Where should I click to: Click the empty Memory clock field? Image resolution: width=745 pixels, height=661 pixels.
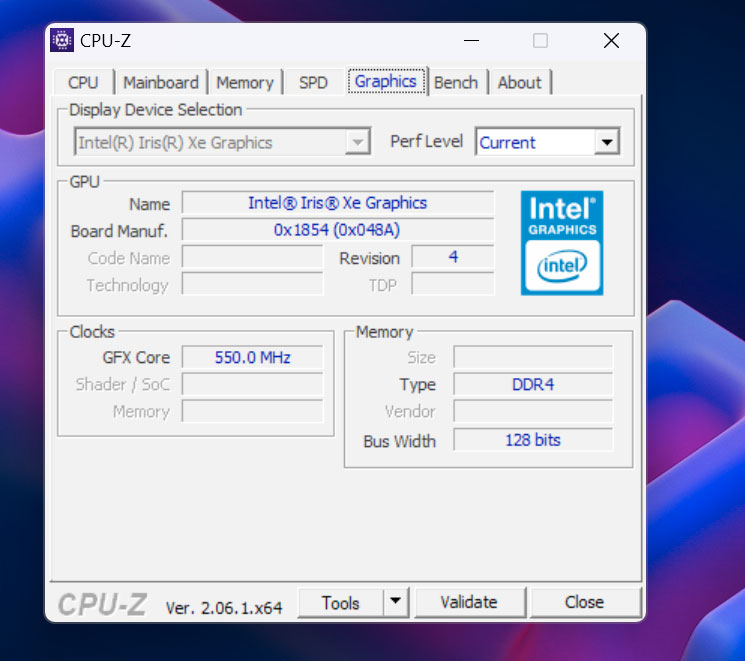pyautogui.click(x=252, y=411)
